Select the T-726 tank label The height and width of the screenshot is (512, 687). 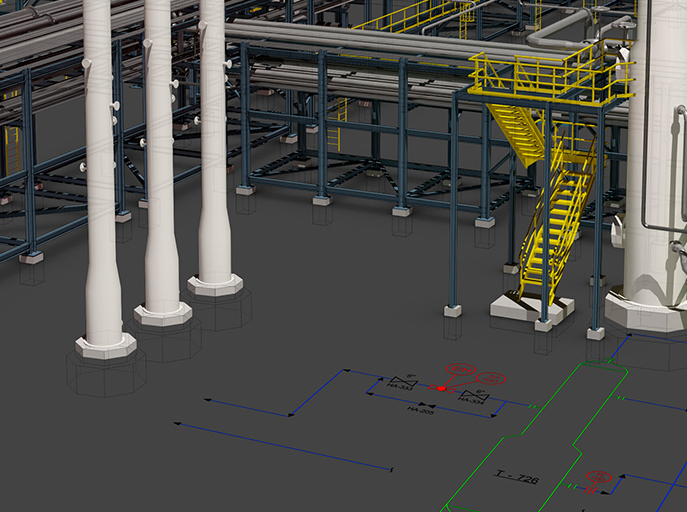point(517,479)
